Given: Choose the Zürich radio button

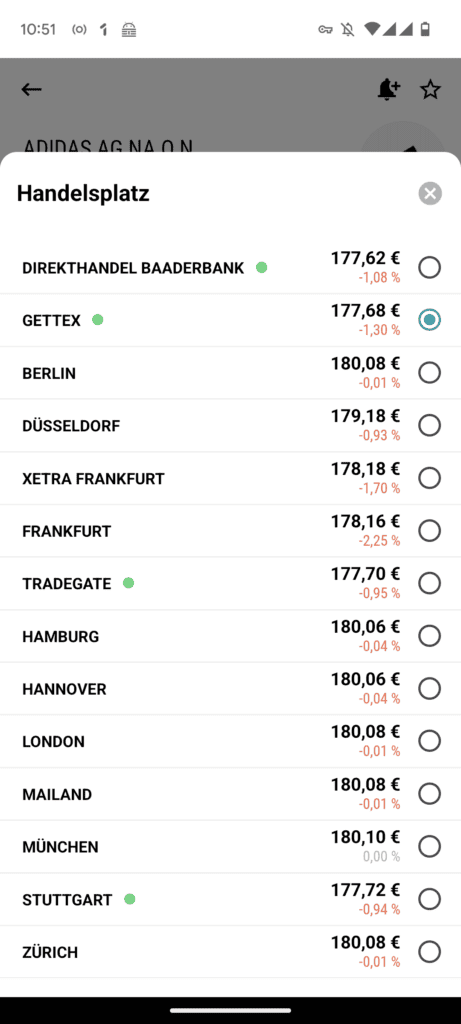Looking at the screenshot, I should (430, 952).
